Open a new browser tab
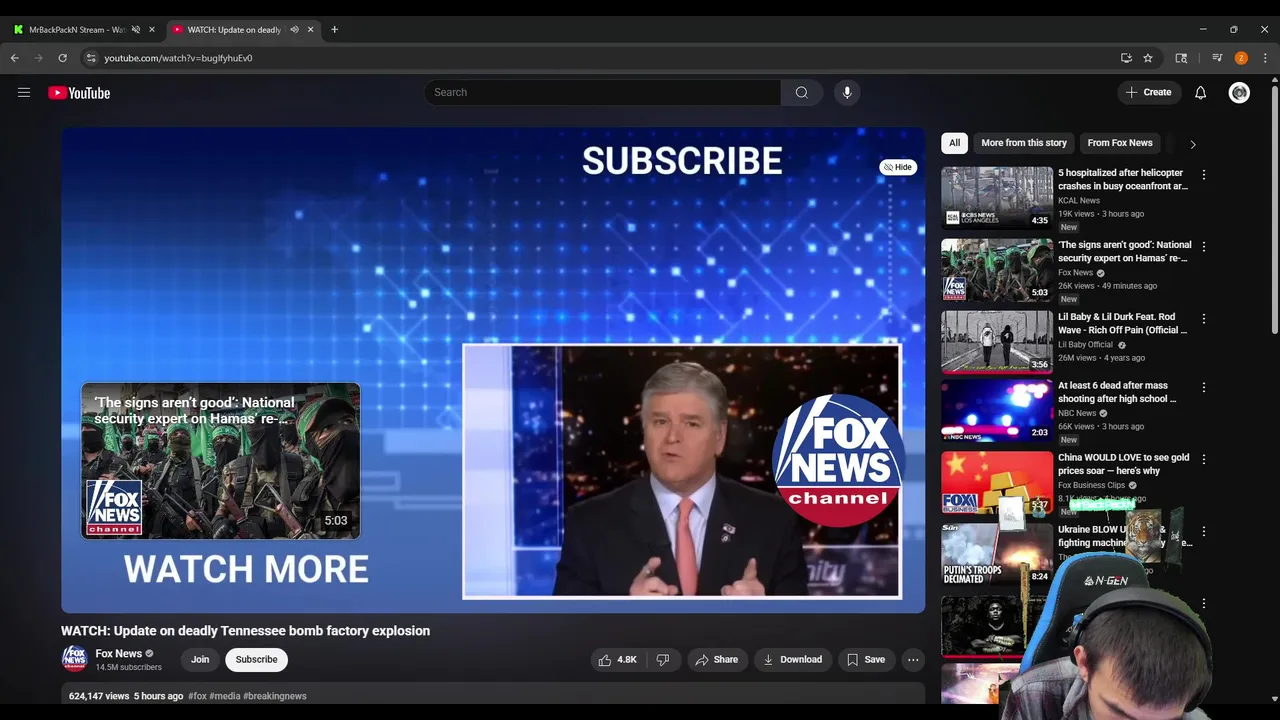The image size is (1280, 720). pos(334,30)
